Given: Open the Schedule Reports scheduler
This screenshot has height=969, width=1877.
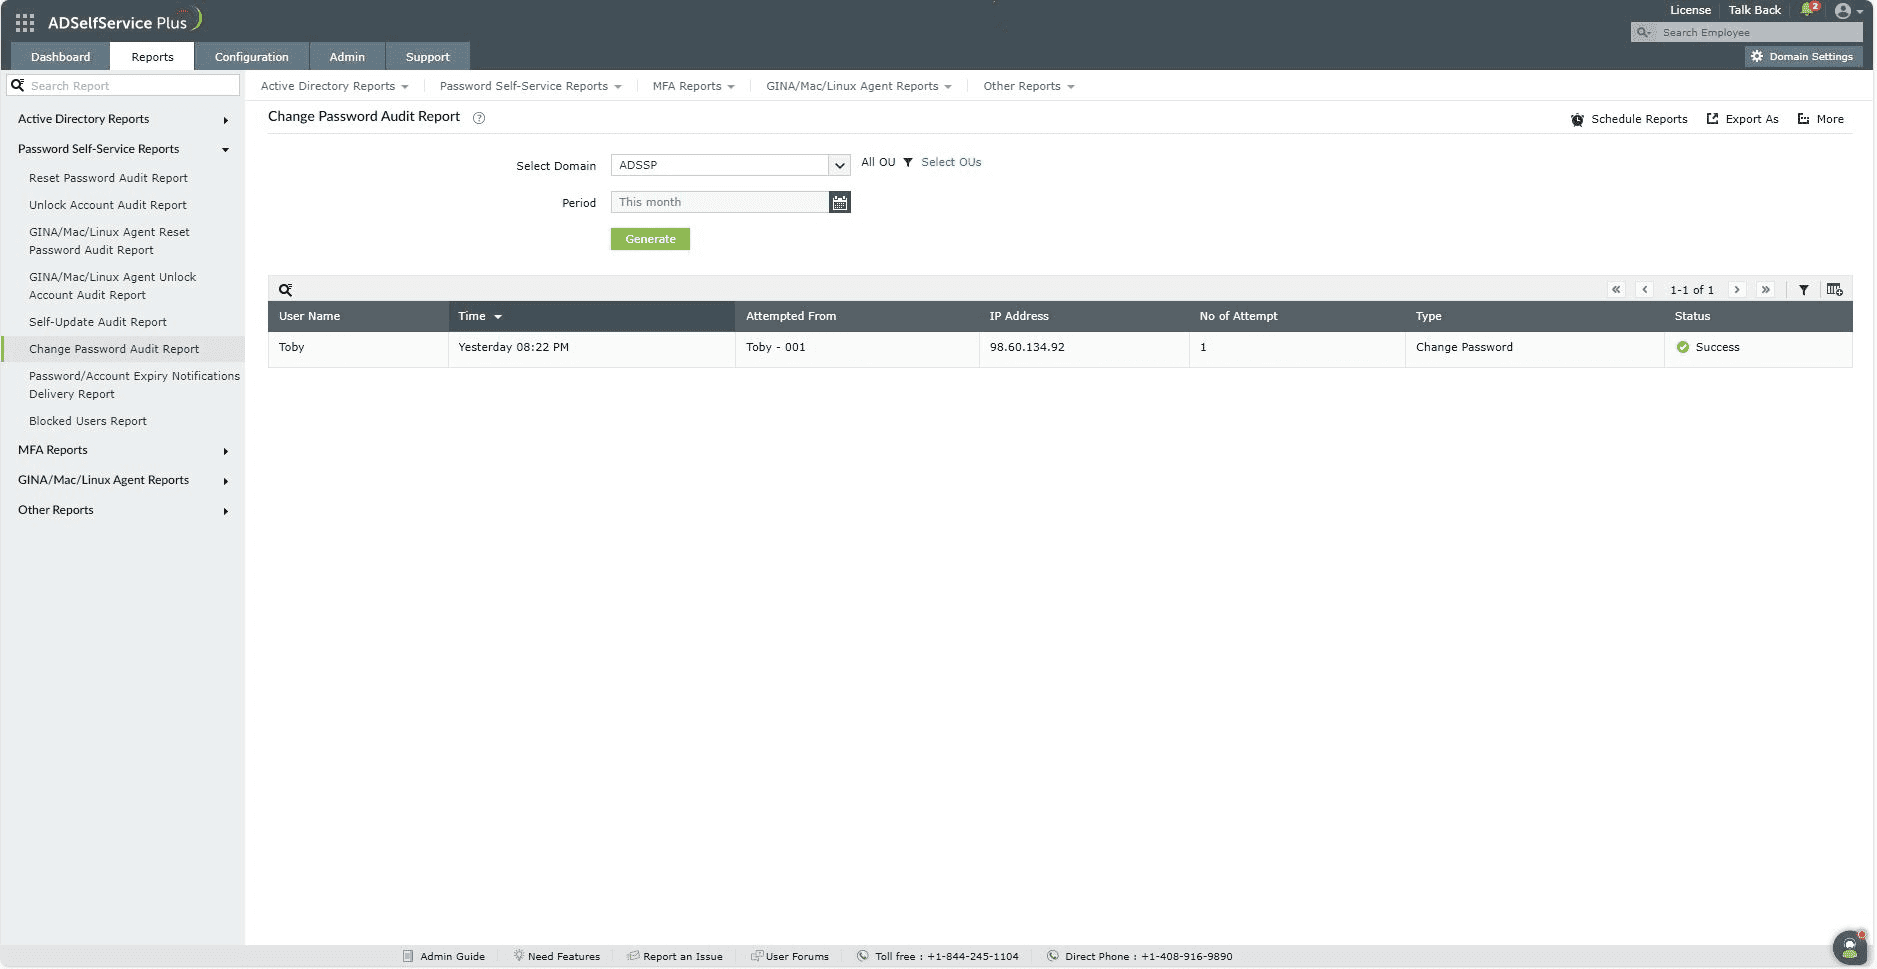Looking at the screenshot, I should (1637, 118).
